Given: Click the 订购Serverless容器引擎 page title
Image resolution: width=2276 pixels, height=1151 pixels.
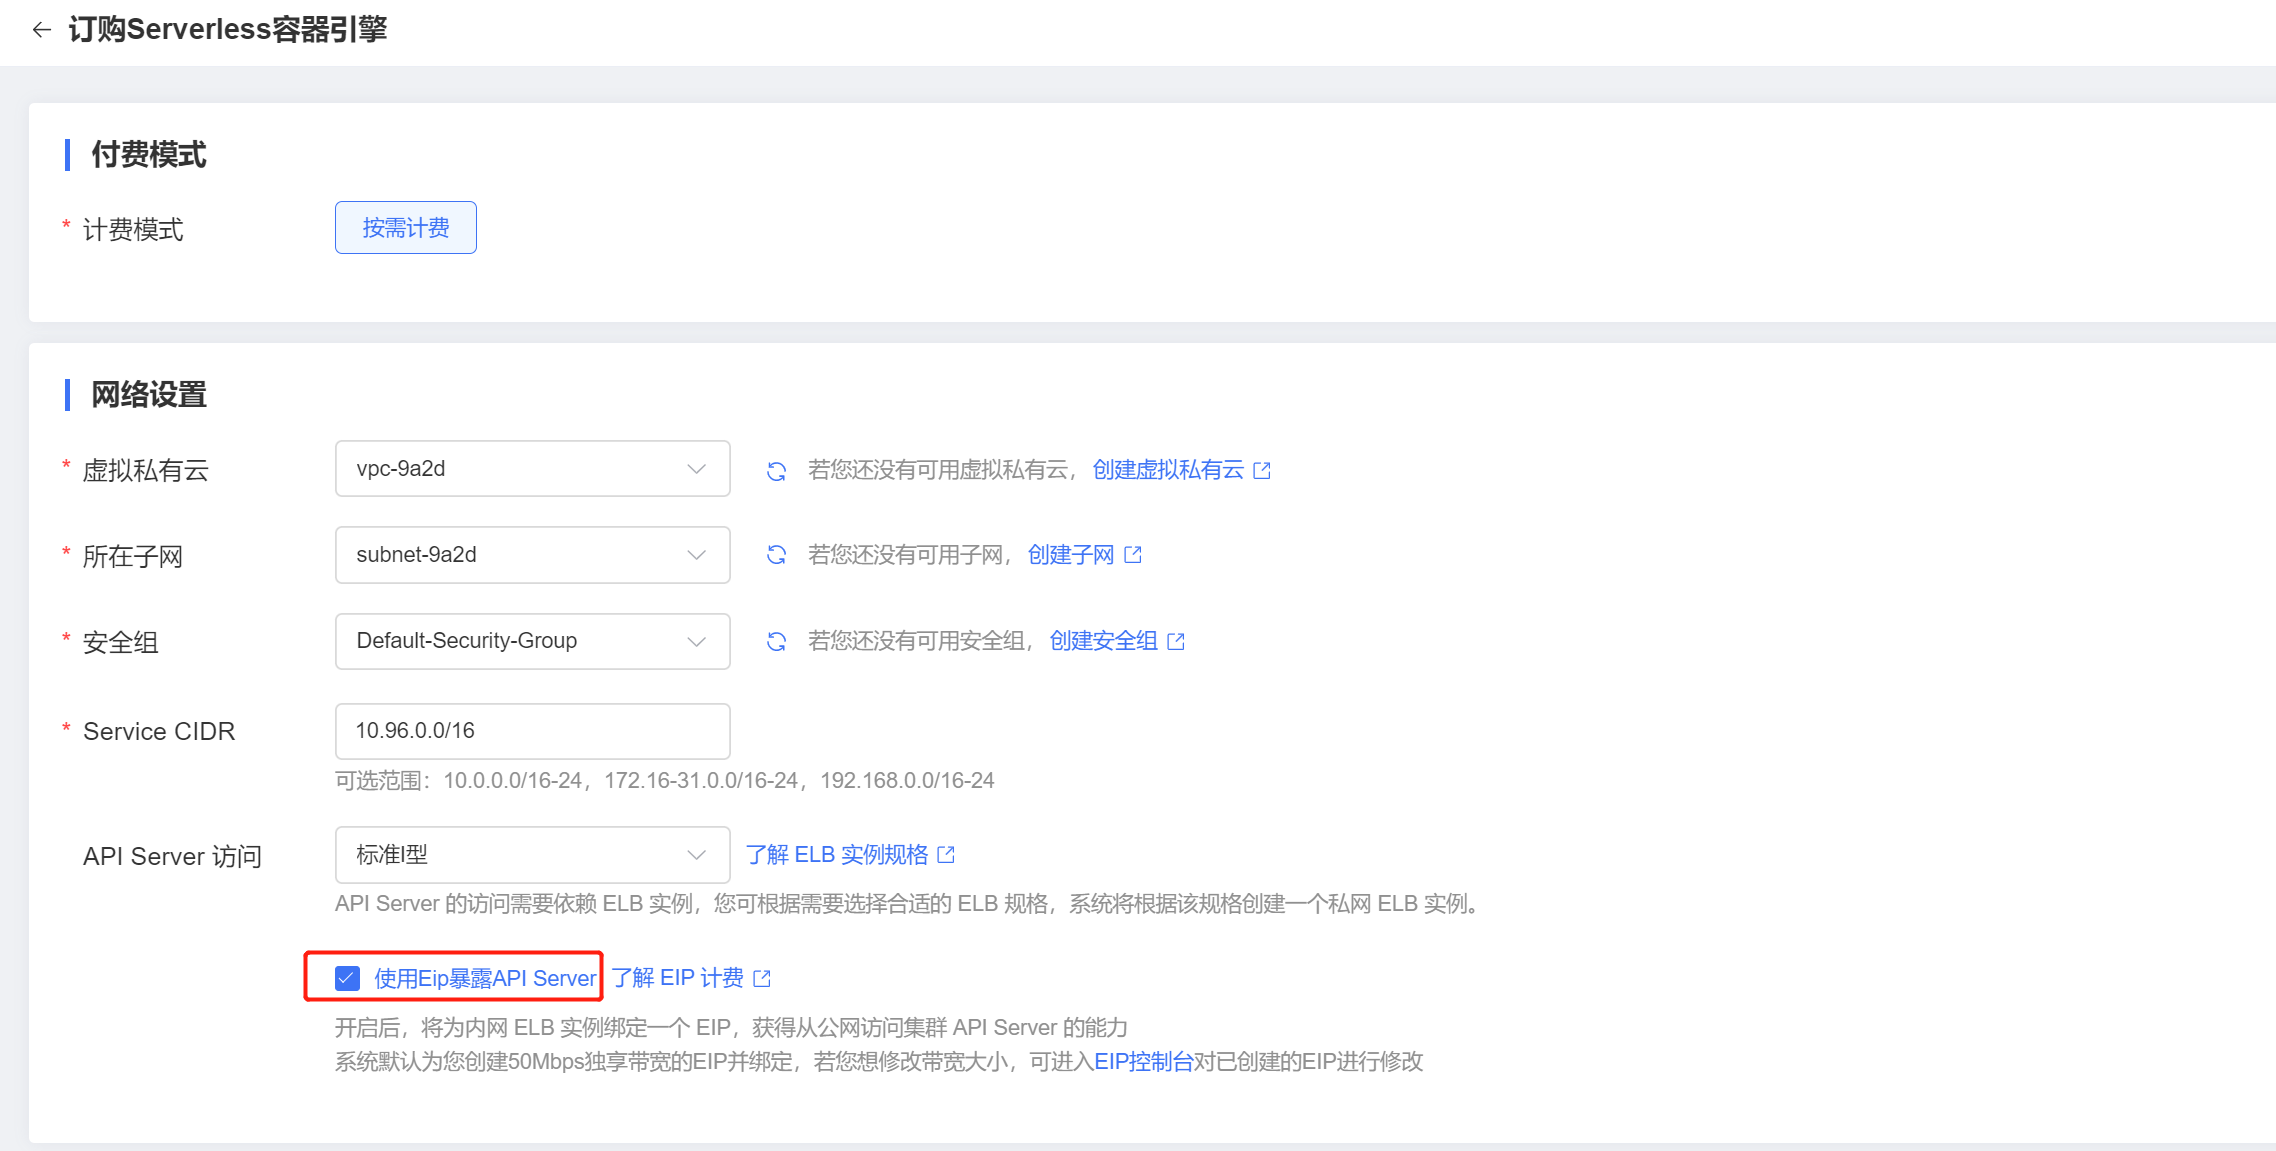Looking at the screenshot, I should (228, 30).
